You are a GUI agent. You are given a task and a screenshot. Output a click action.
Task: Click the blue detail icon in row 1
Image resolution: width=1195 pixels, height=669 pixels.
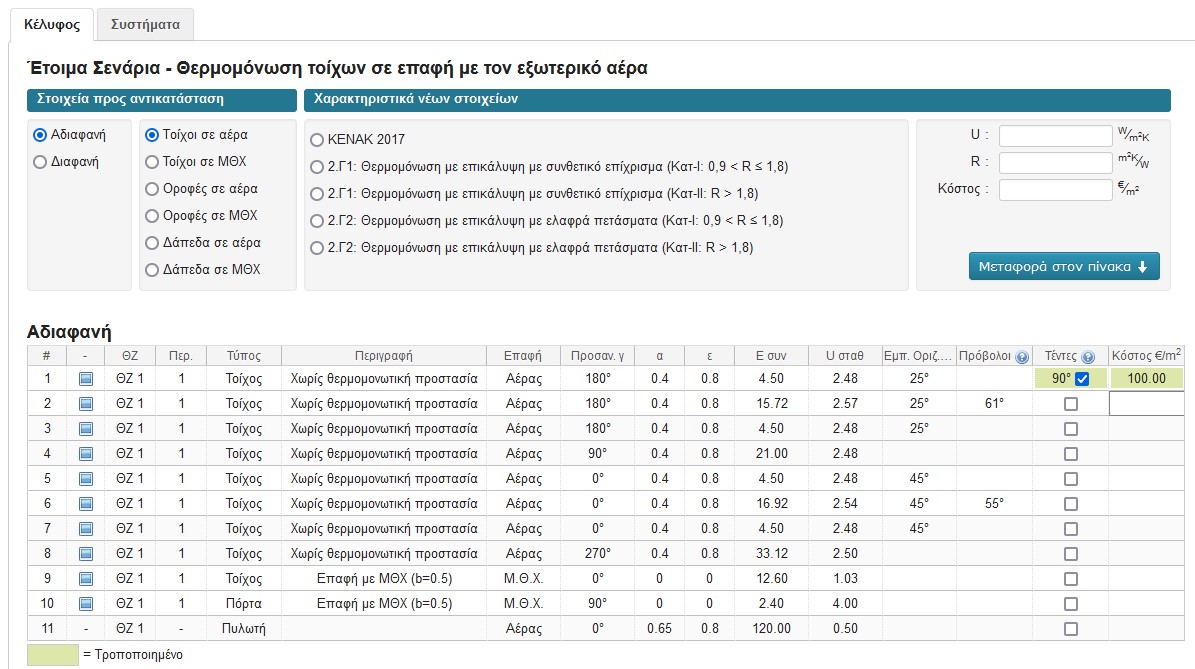pyautogui.click(x=86, y=378)
